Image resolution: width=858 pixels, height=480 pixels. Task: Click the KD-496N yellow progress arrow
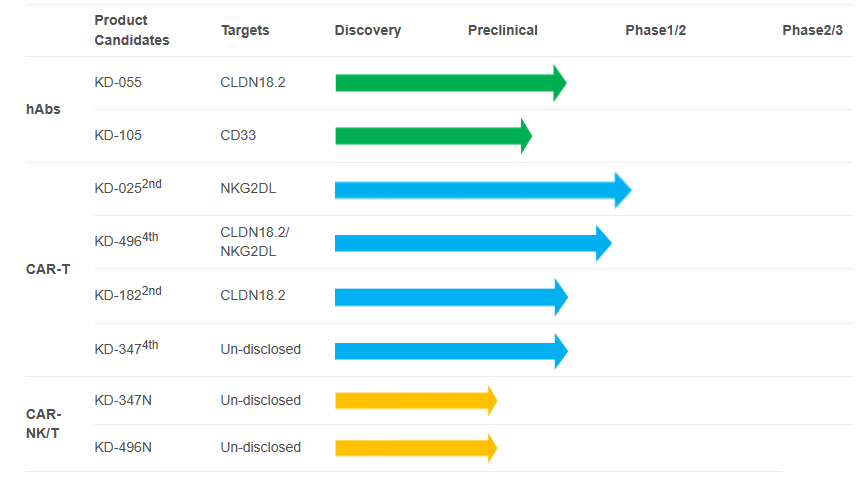(415, 447)
